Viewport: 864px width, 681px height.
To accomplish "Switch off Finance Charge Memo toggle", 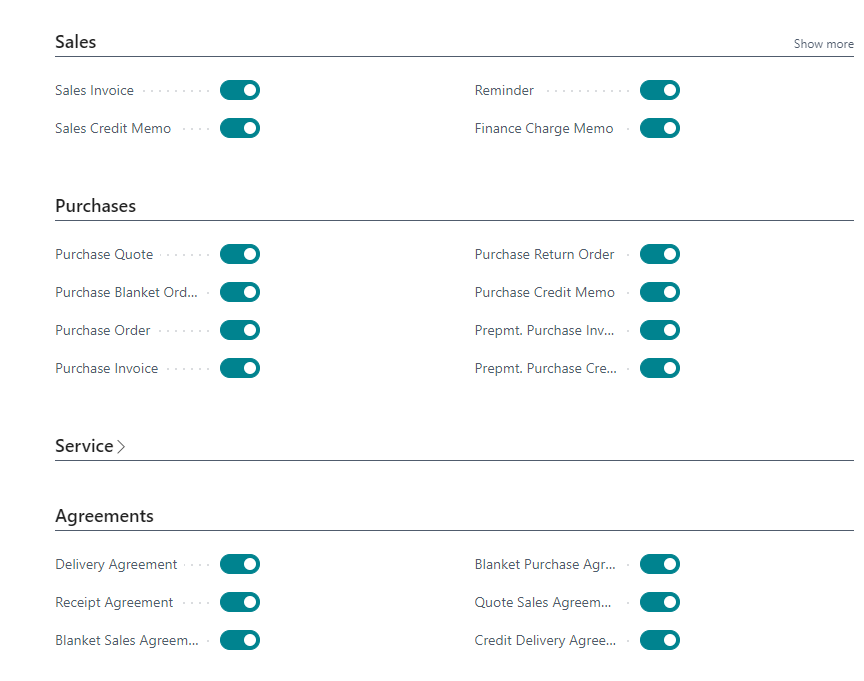I will tap(660, 128).
